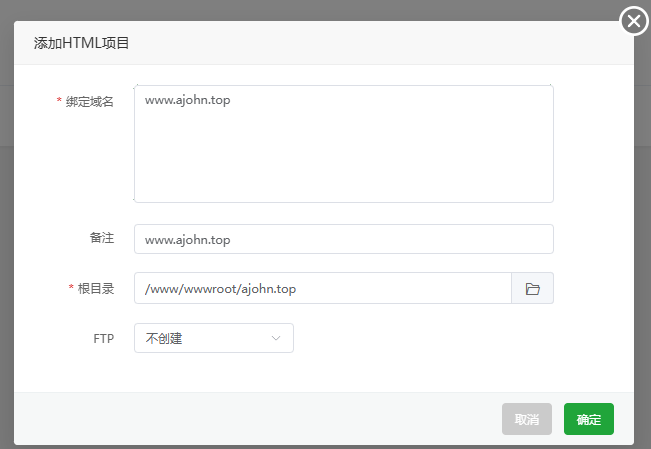
Task: Click the 备注 field label
Action: 102,238
